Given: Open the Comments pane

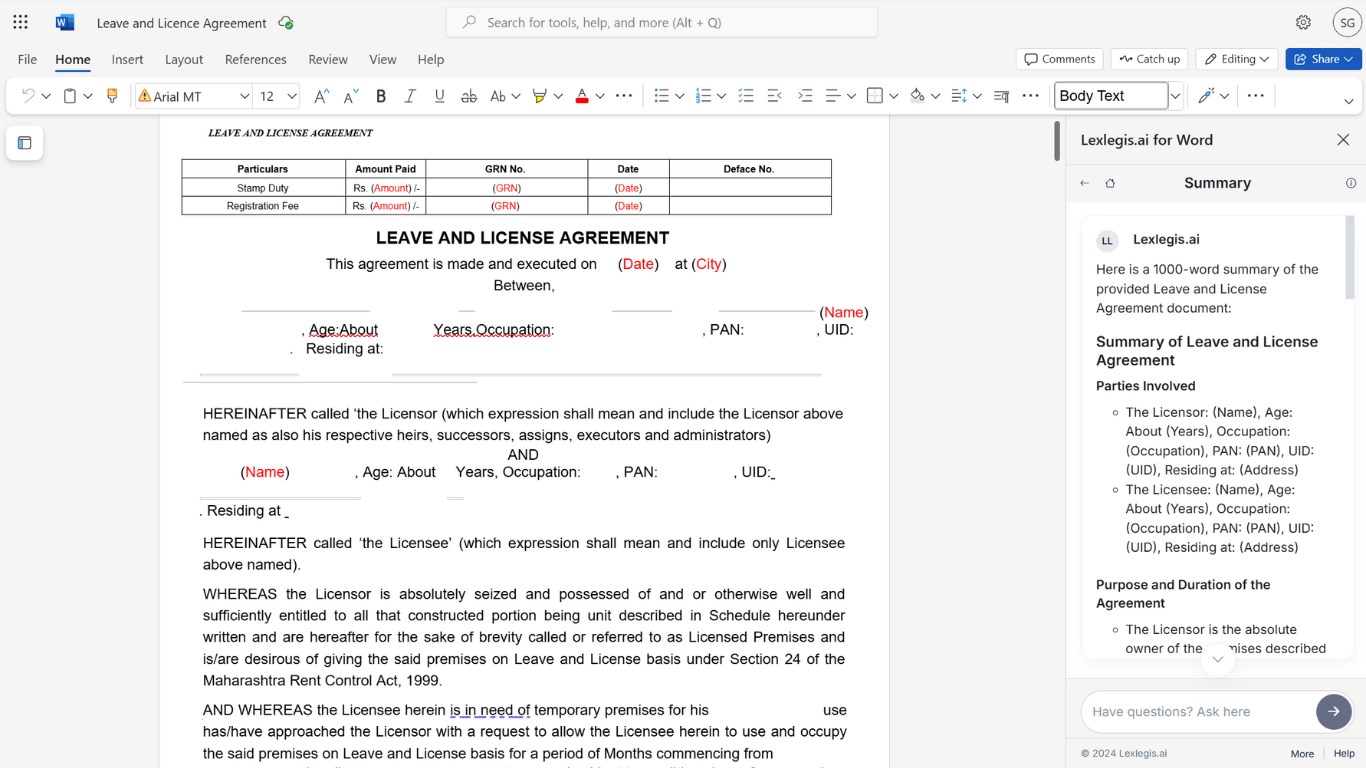Looking at the screenshot, I should point(1059,59).
